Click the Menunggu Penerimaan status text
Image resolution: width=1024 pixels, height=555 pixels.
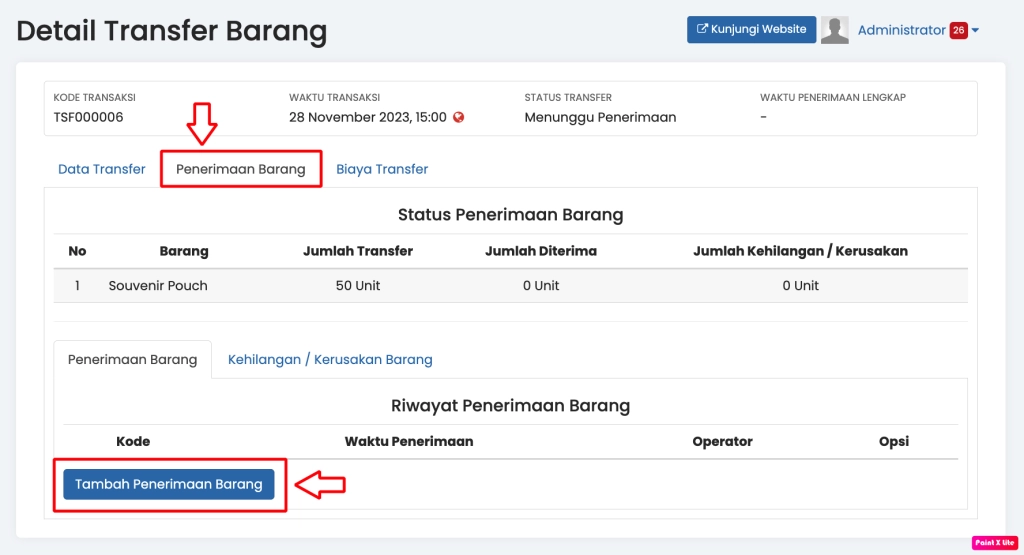[600, 117]
